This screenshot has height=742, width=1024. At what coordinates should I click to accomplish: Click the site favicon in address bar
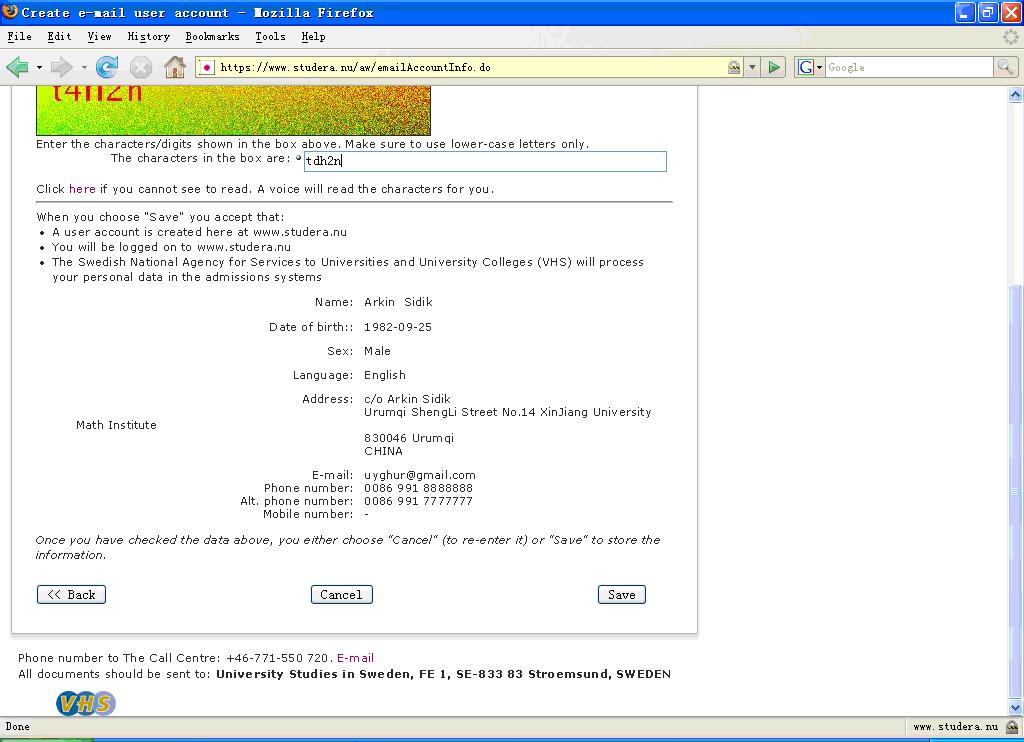coord(206,67)
